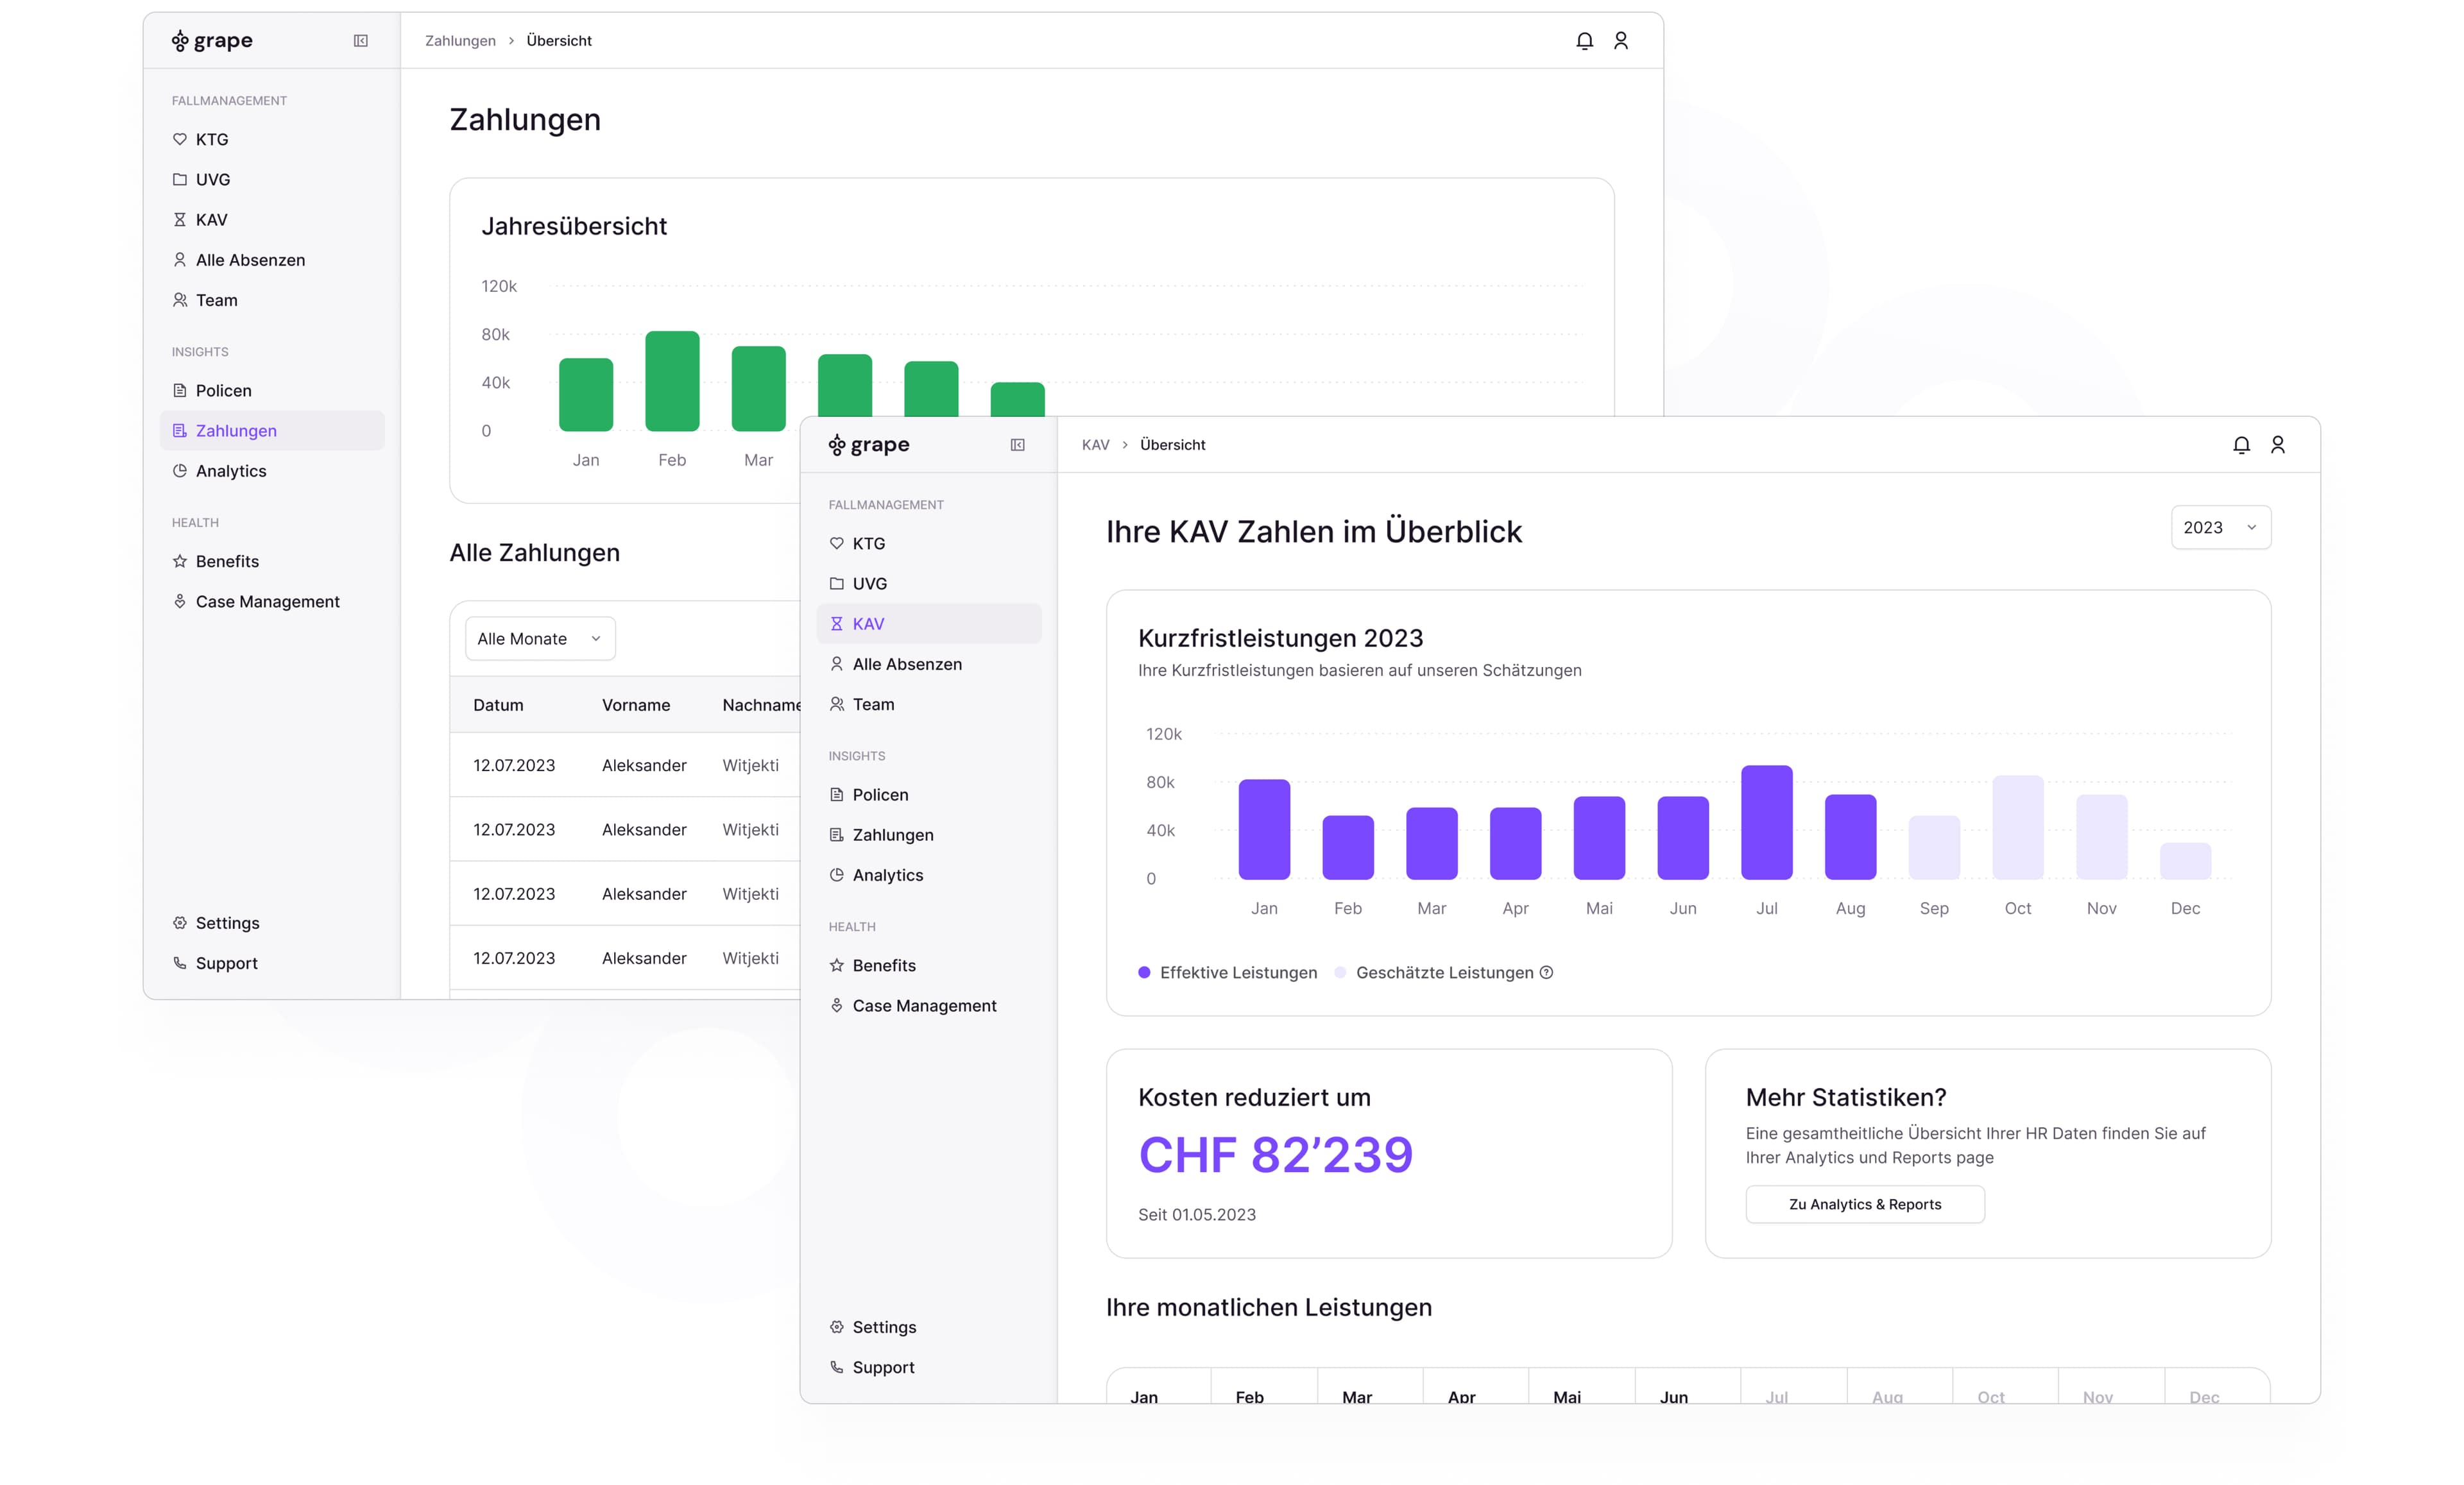Open Support in KAV window sidebar
Viewport: 2464px width, 1485px height.
[x=883, y=1367]
